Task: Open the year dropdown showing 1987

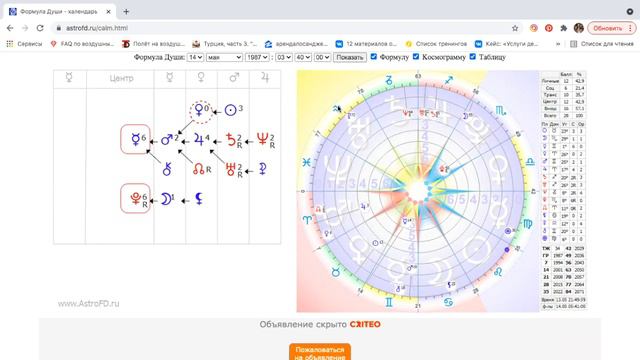Action: coord(257,57)
